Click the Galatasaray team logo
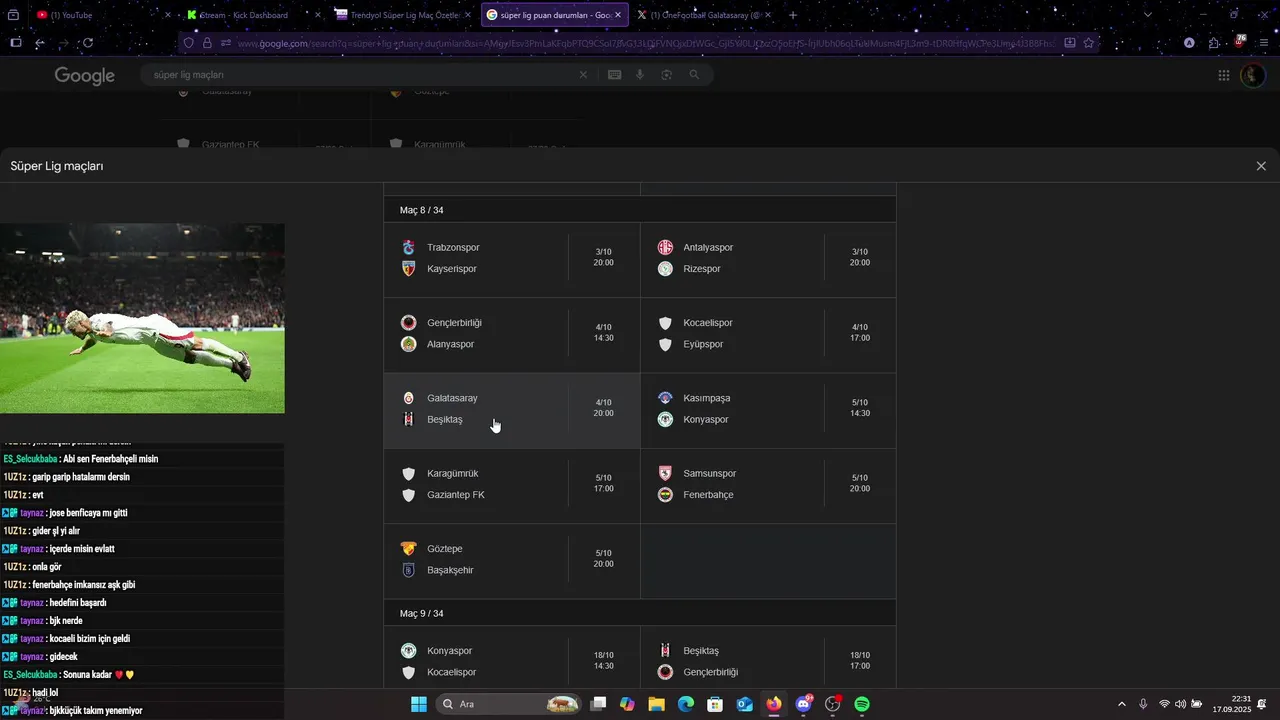 408,398
